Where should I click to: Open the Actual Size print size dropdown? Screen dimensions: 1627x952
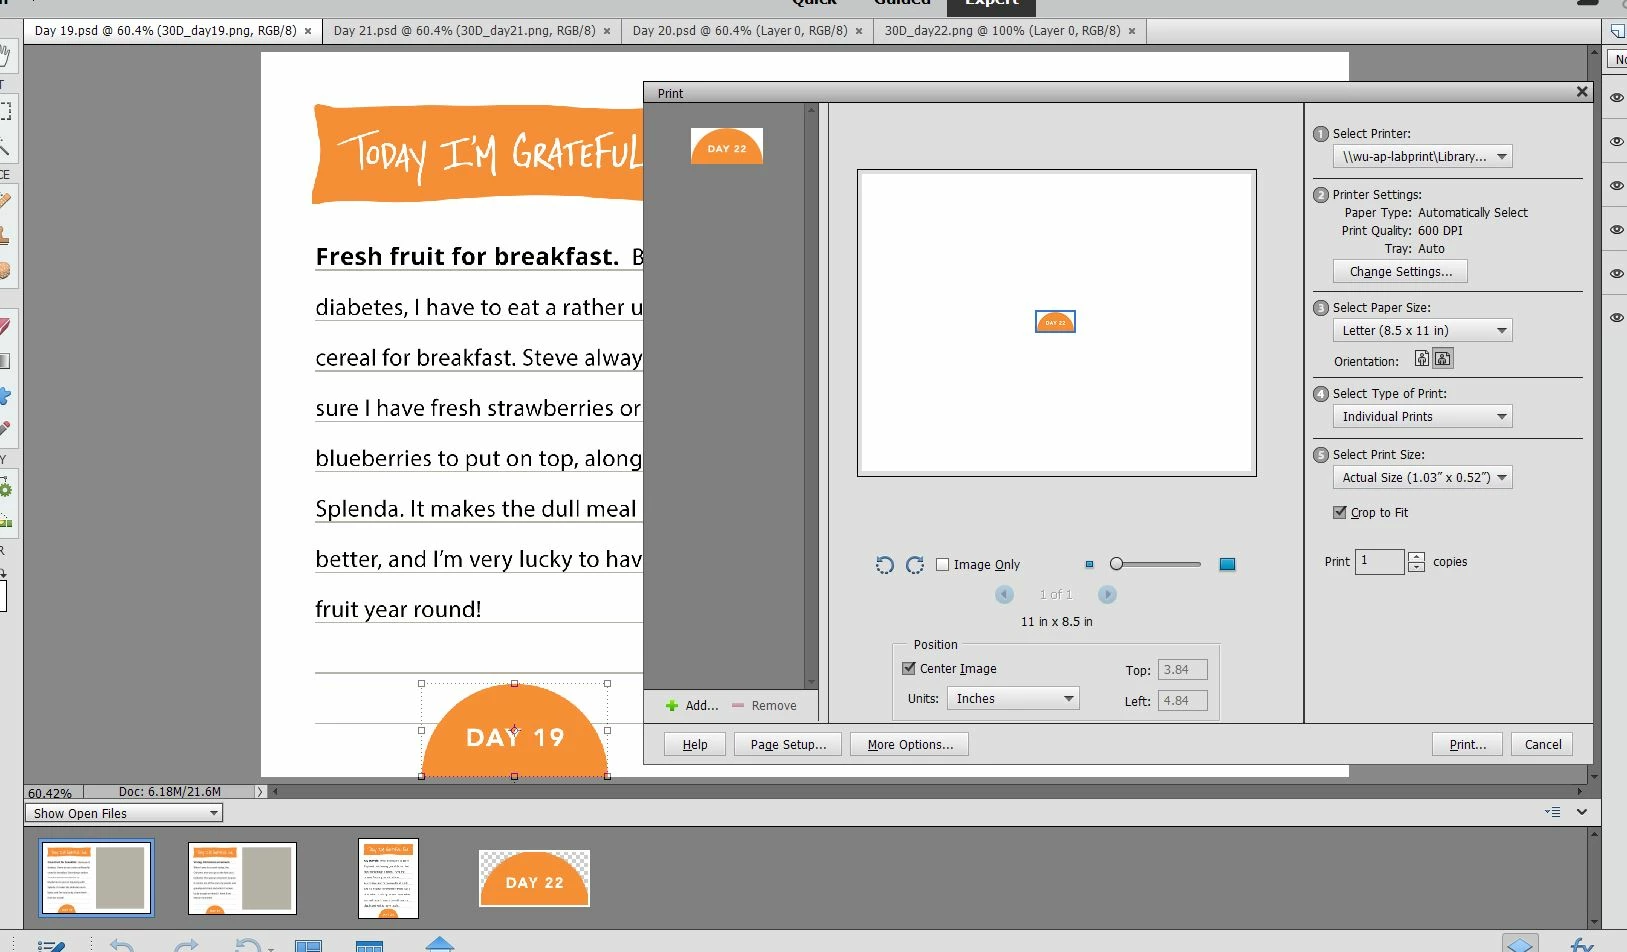pos(1422,478)
